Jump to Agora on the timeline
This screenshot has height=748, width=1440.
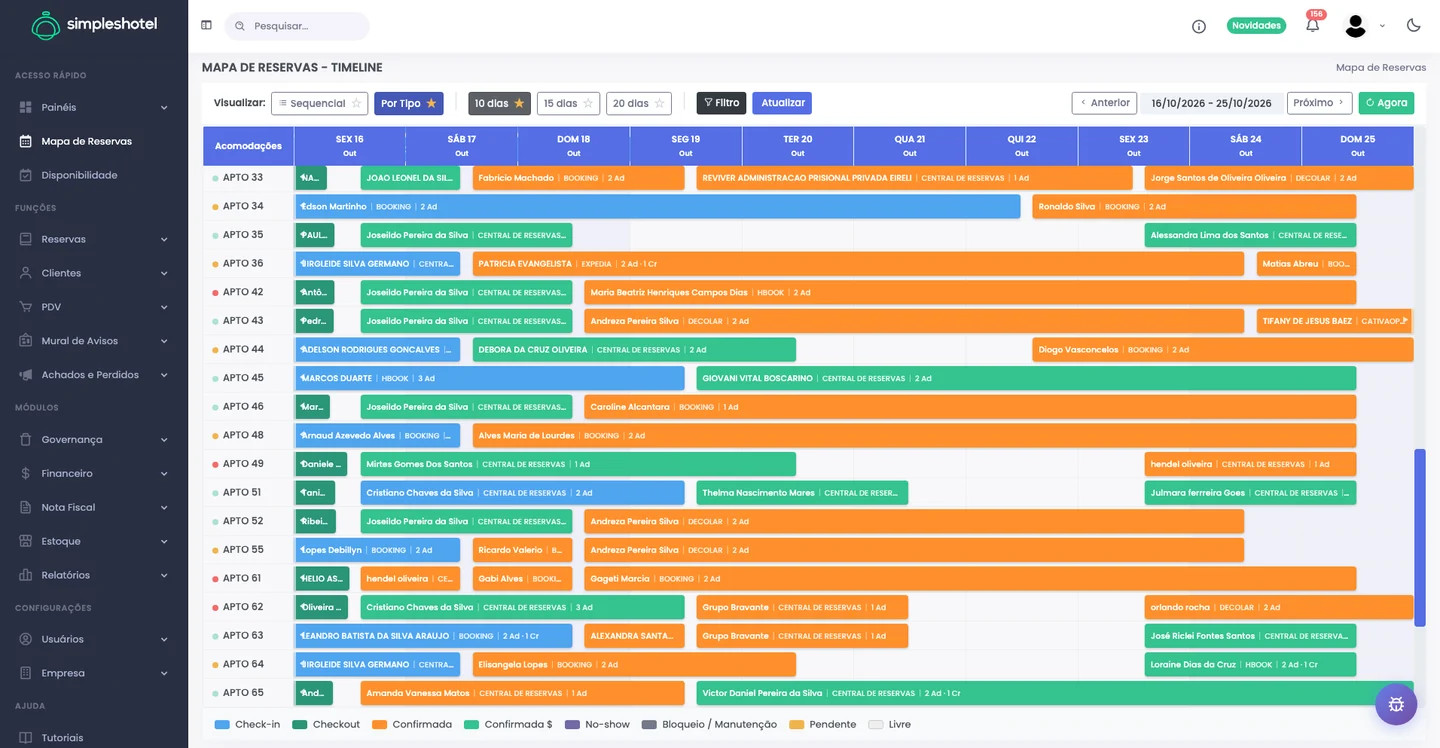coord(1386,103)
